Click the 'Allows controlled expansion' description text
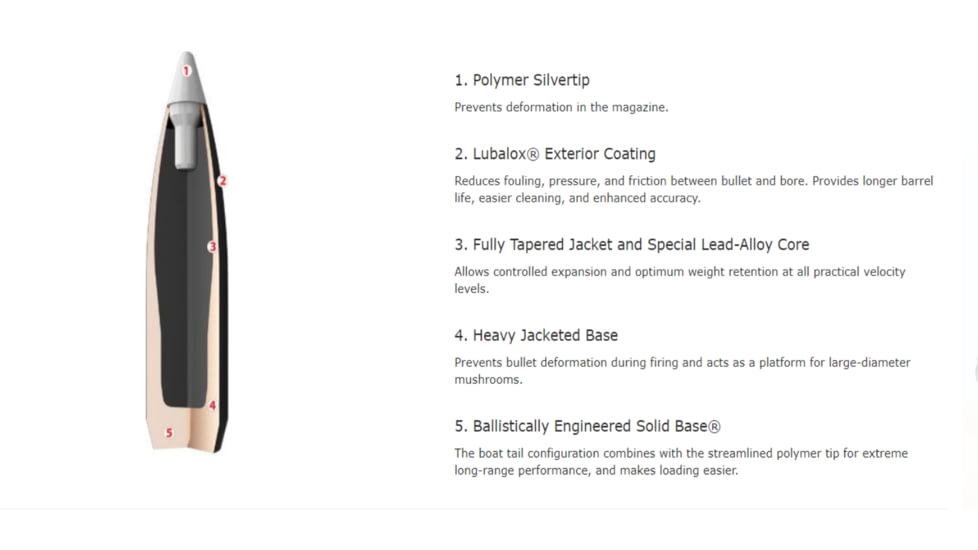This screenshot has width=978, height=550. click(x=679, y=280)
